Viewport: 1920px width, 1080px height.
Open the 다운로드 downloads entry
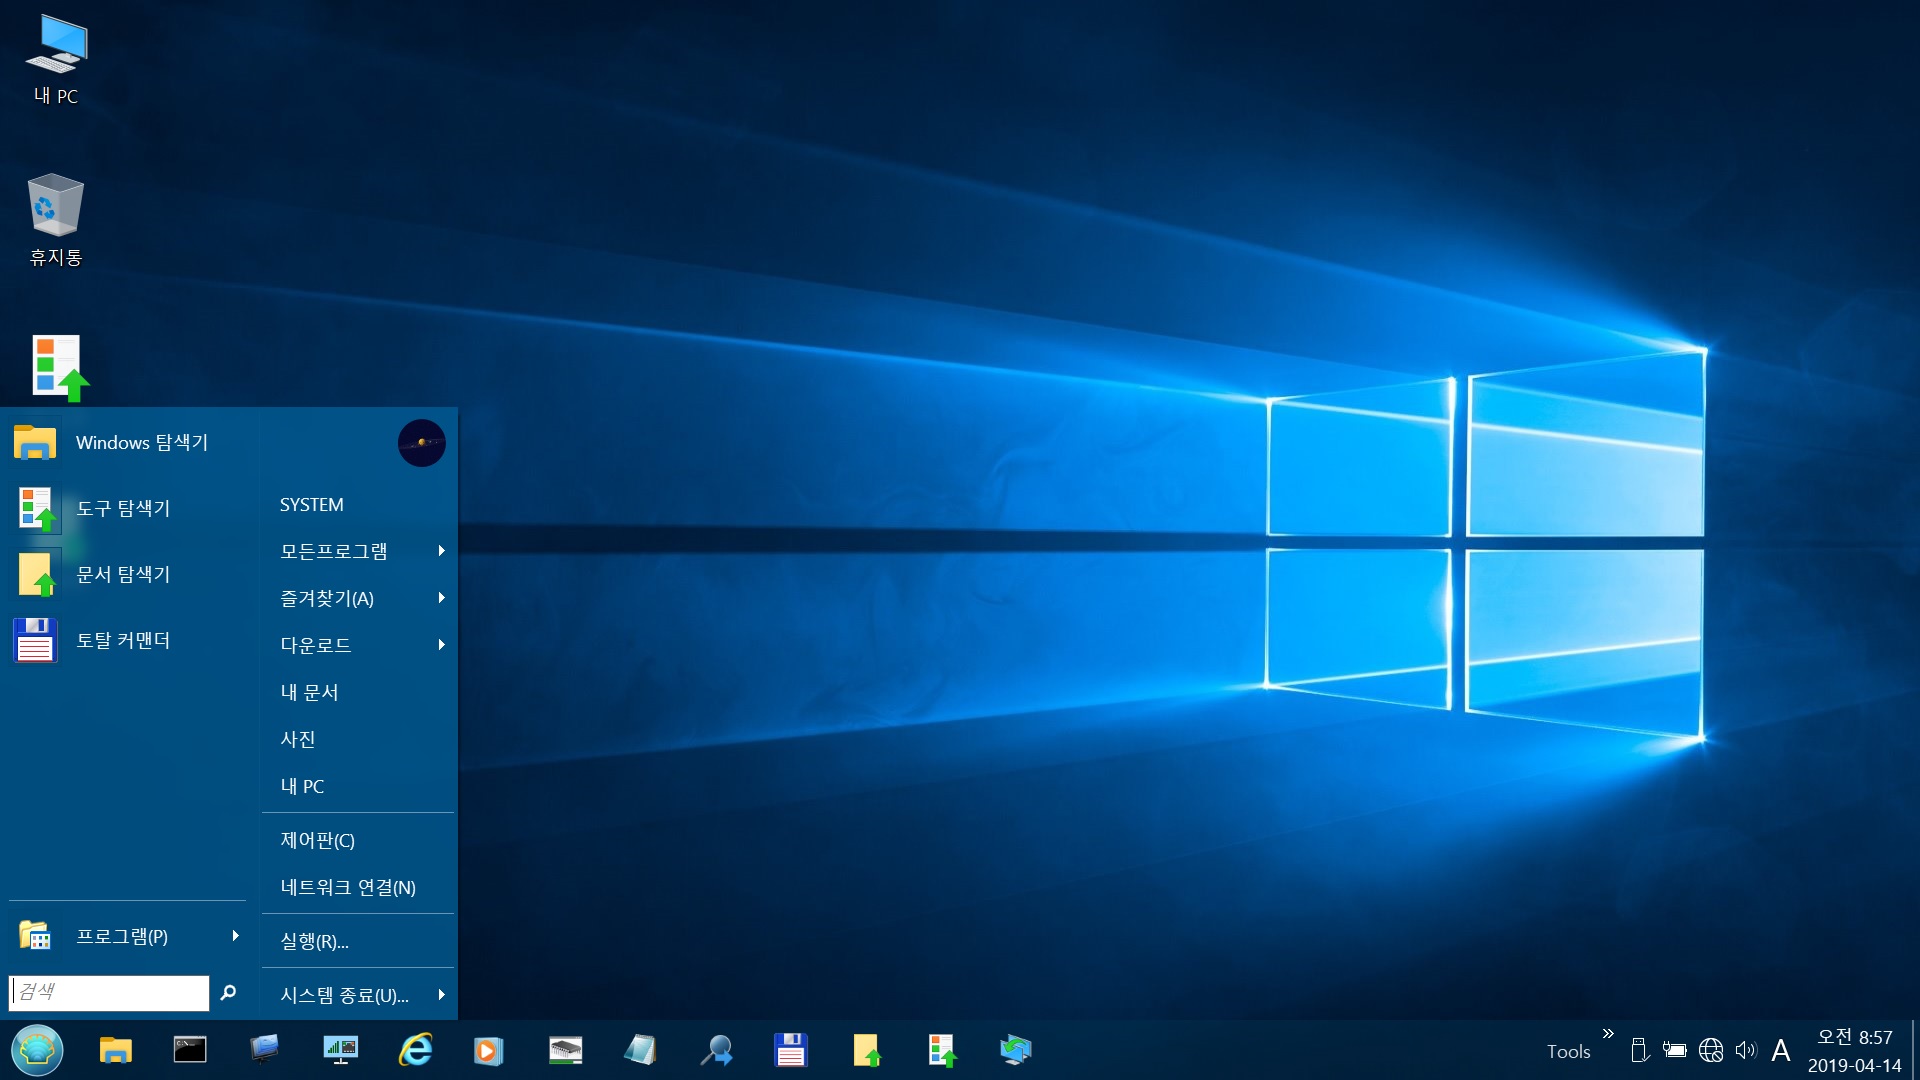coord(358,645)
